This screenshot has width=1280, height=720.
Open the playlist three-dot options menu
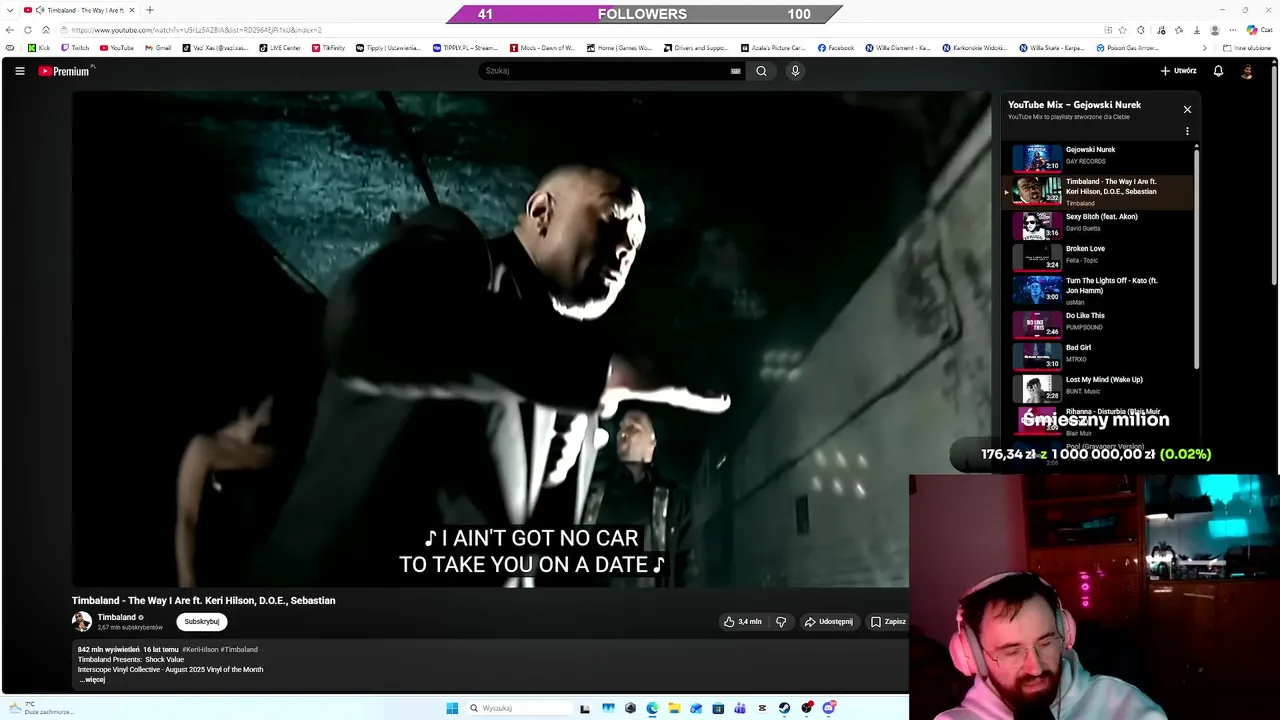tap(1187, 131)
